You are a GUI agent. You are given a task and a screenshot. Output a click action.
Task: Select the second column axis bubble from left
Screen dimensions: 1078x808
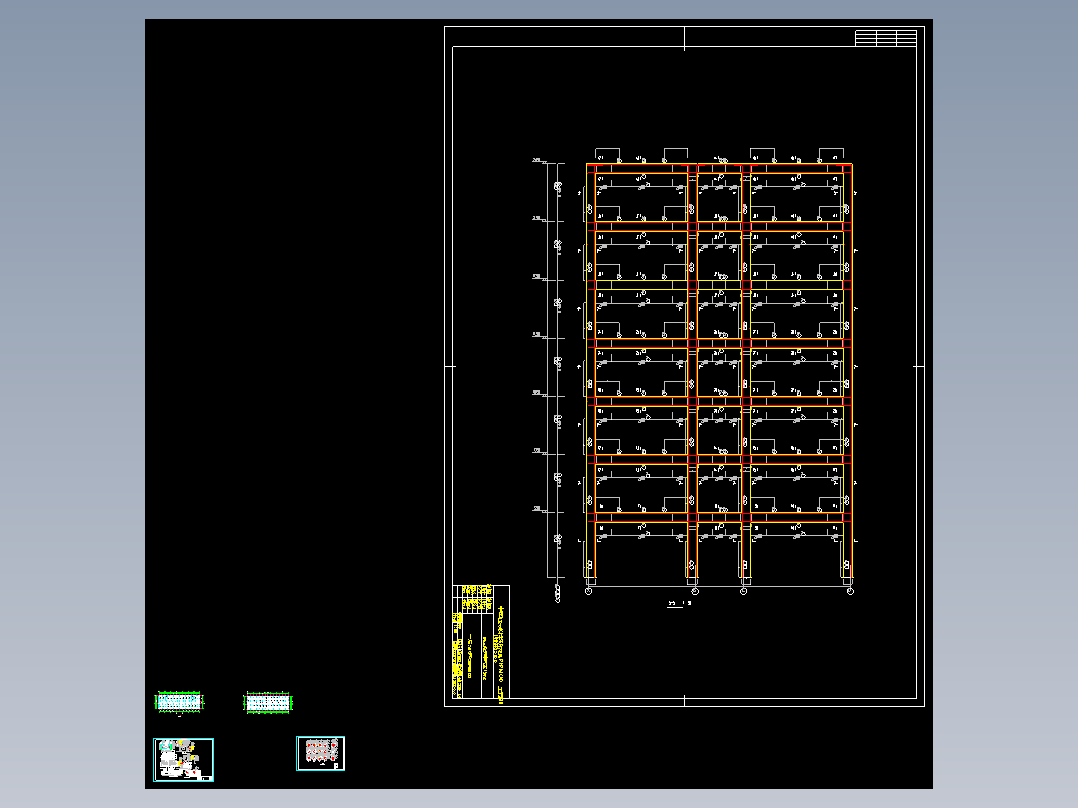coord(695,591)
